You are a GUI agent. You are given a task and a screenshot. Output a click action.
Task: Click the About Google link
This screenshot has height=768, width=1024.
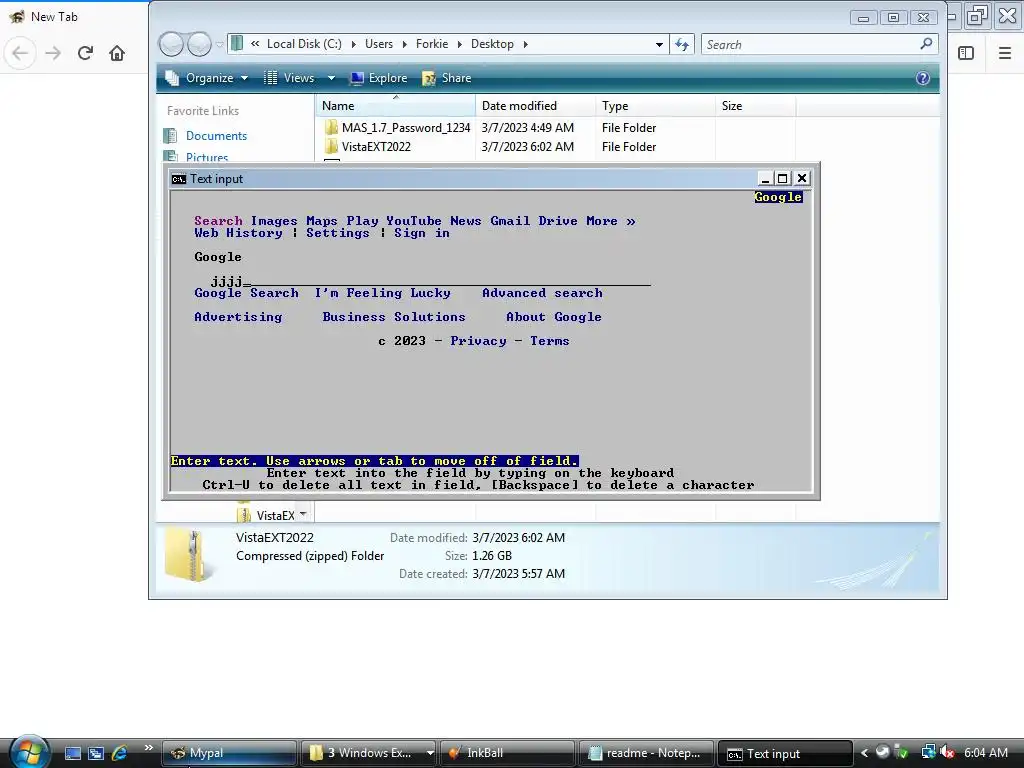click(554, 317)
